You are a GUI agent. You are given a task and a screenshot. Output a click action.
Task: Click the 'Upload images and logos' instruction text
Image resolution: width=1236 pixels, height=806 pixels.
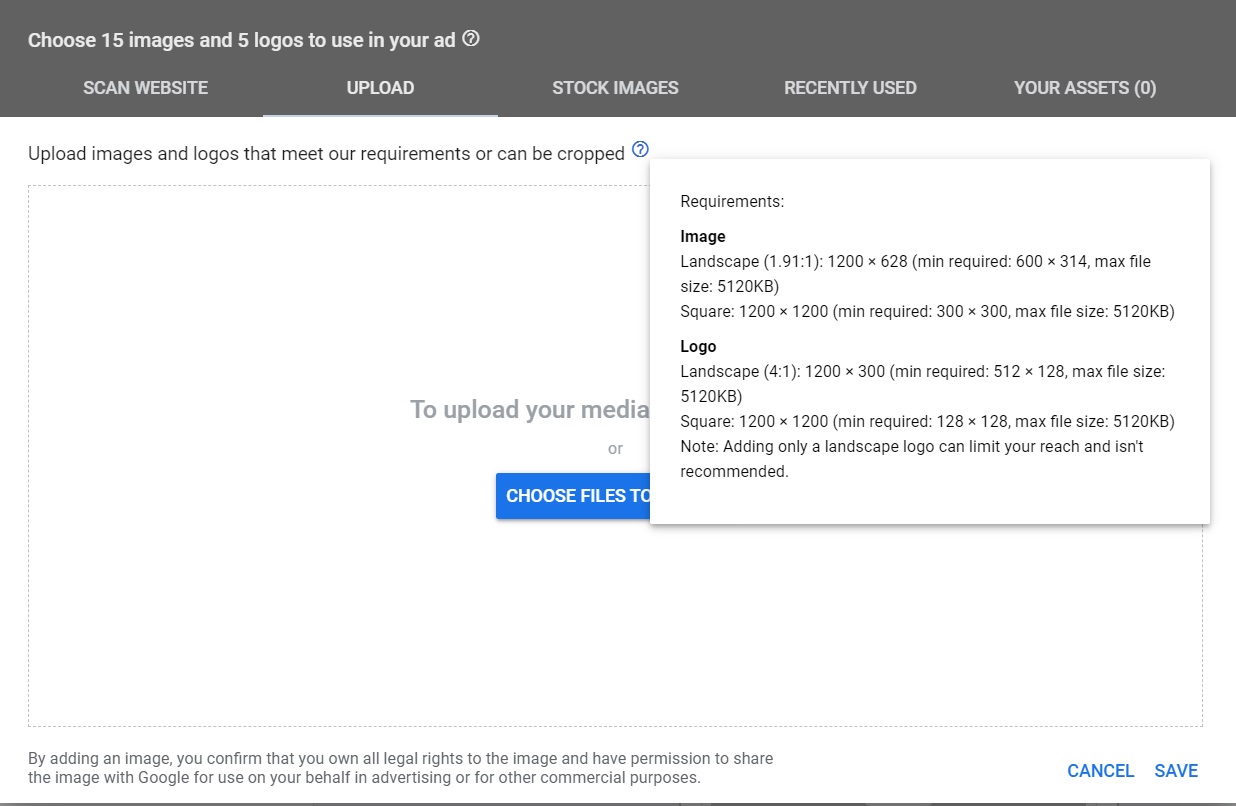pyautogui.click(x=326, y=154)
